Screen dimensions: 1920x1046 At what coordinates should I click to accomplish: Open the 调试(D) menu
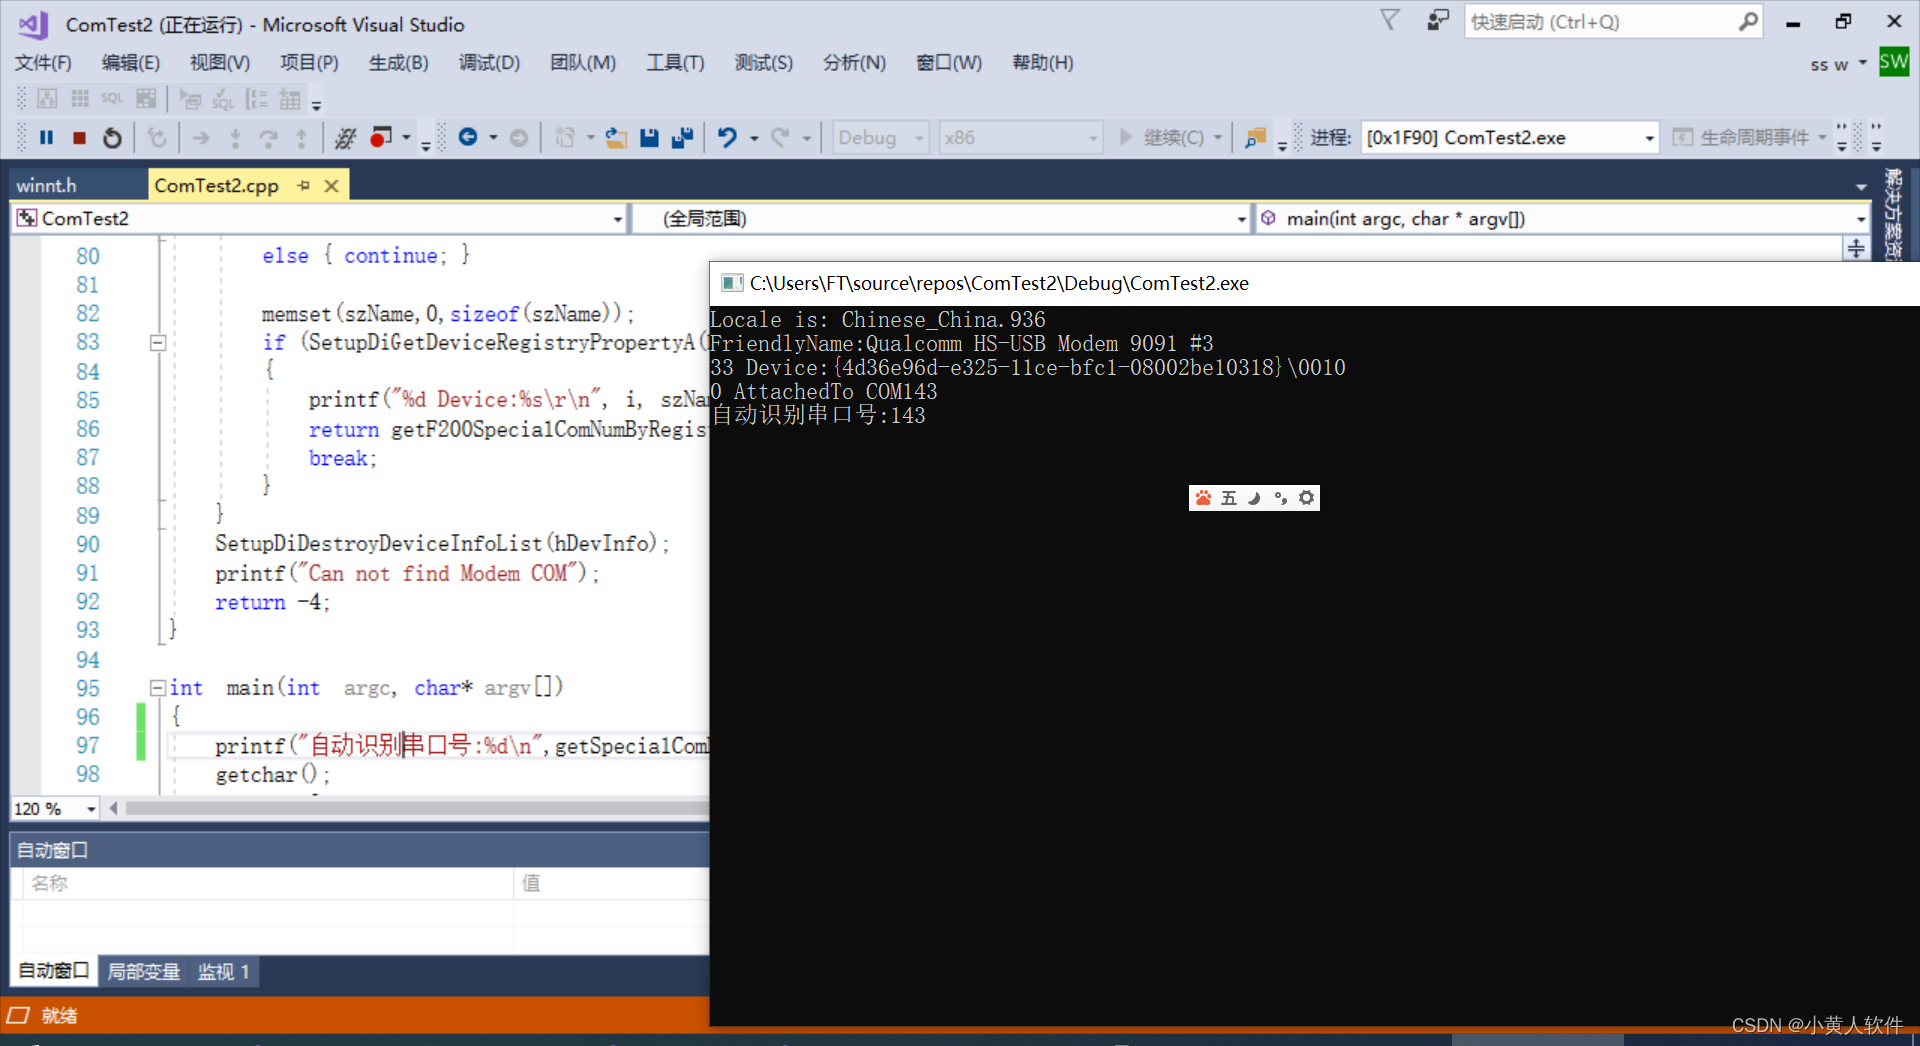[x=489, y=63]
